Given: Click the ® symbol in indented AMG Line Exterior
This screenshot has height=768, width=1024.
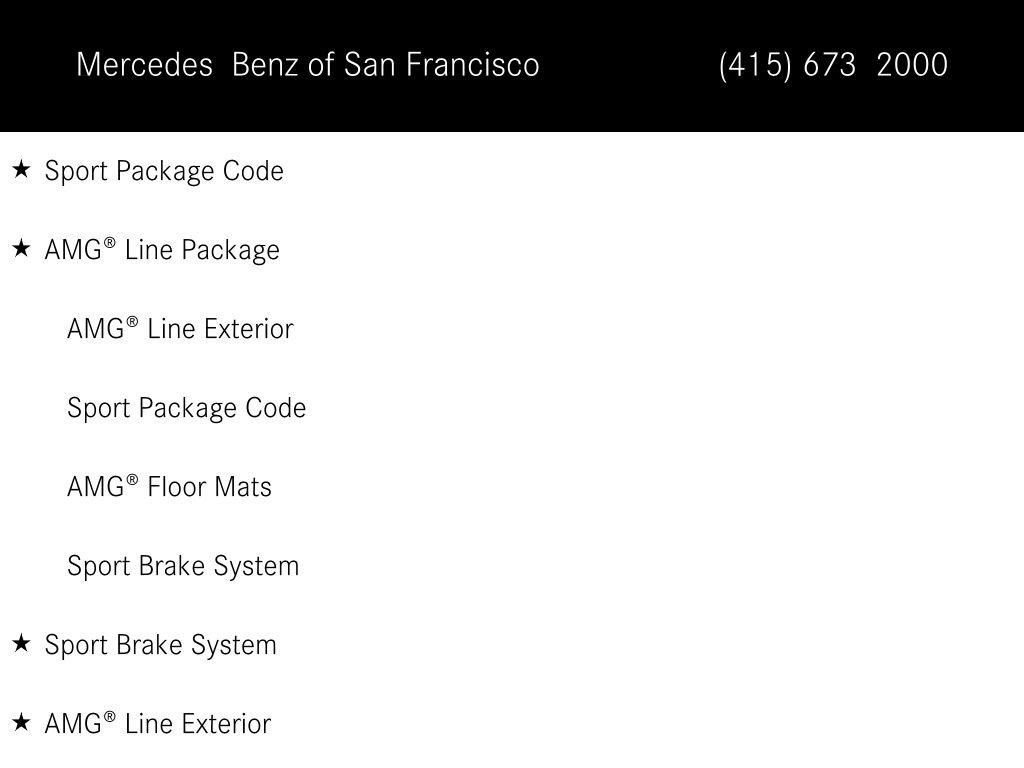Looking at the screenshot, I should 132,322.
